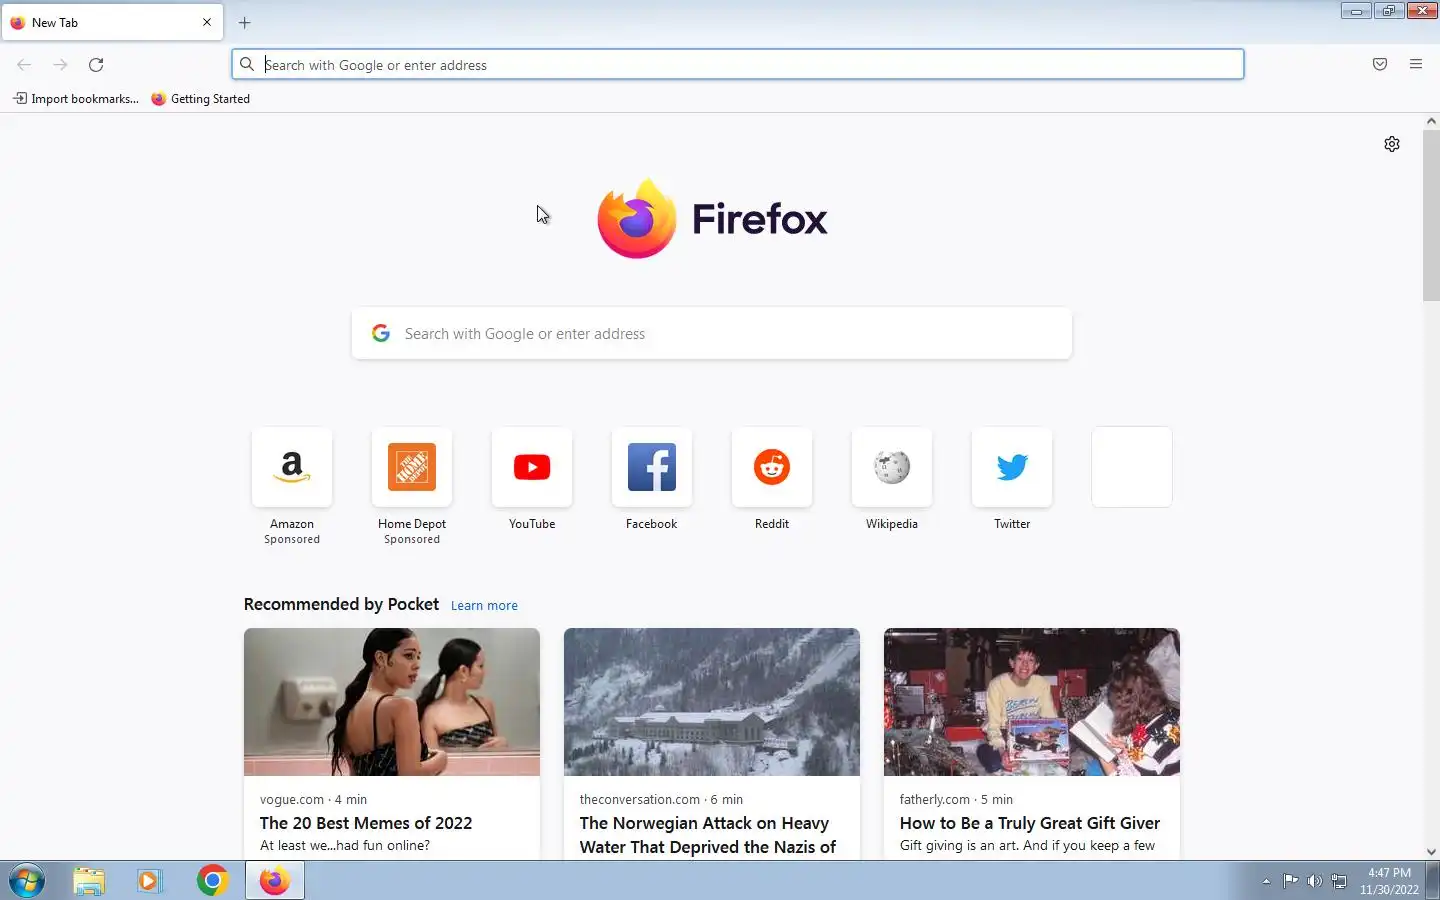This screenshot has height=900, width=1440.
Task: Click the empty shortcut tile after Twitter
Action: coord(1132,467)
